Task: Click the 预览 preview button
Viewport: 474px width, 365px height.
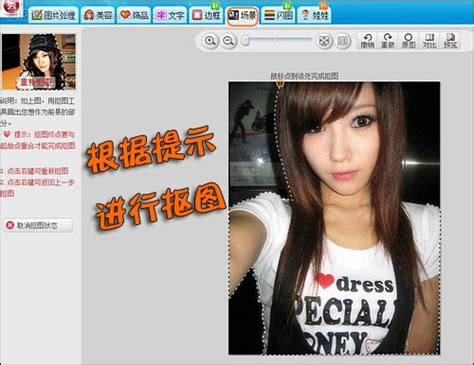Action: click(x=450, y=41)
